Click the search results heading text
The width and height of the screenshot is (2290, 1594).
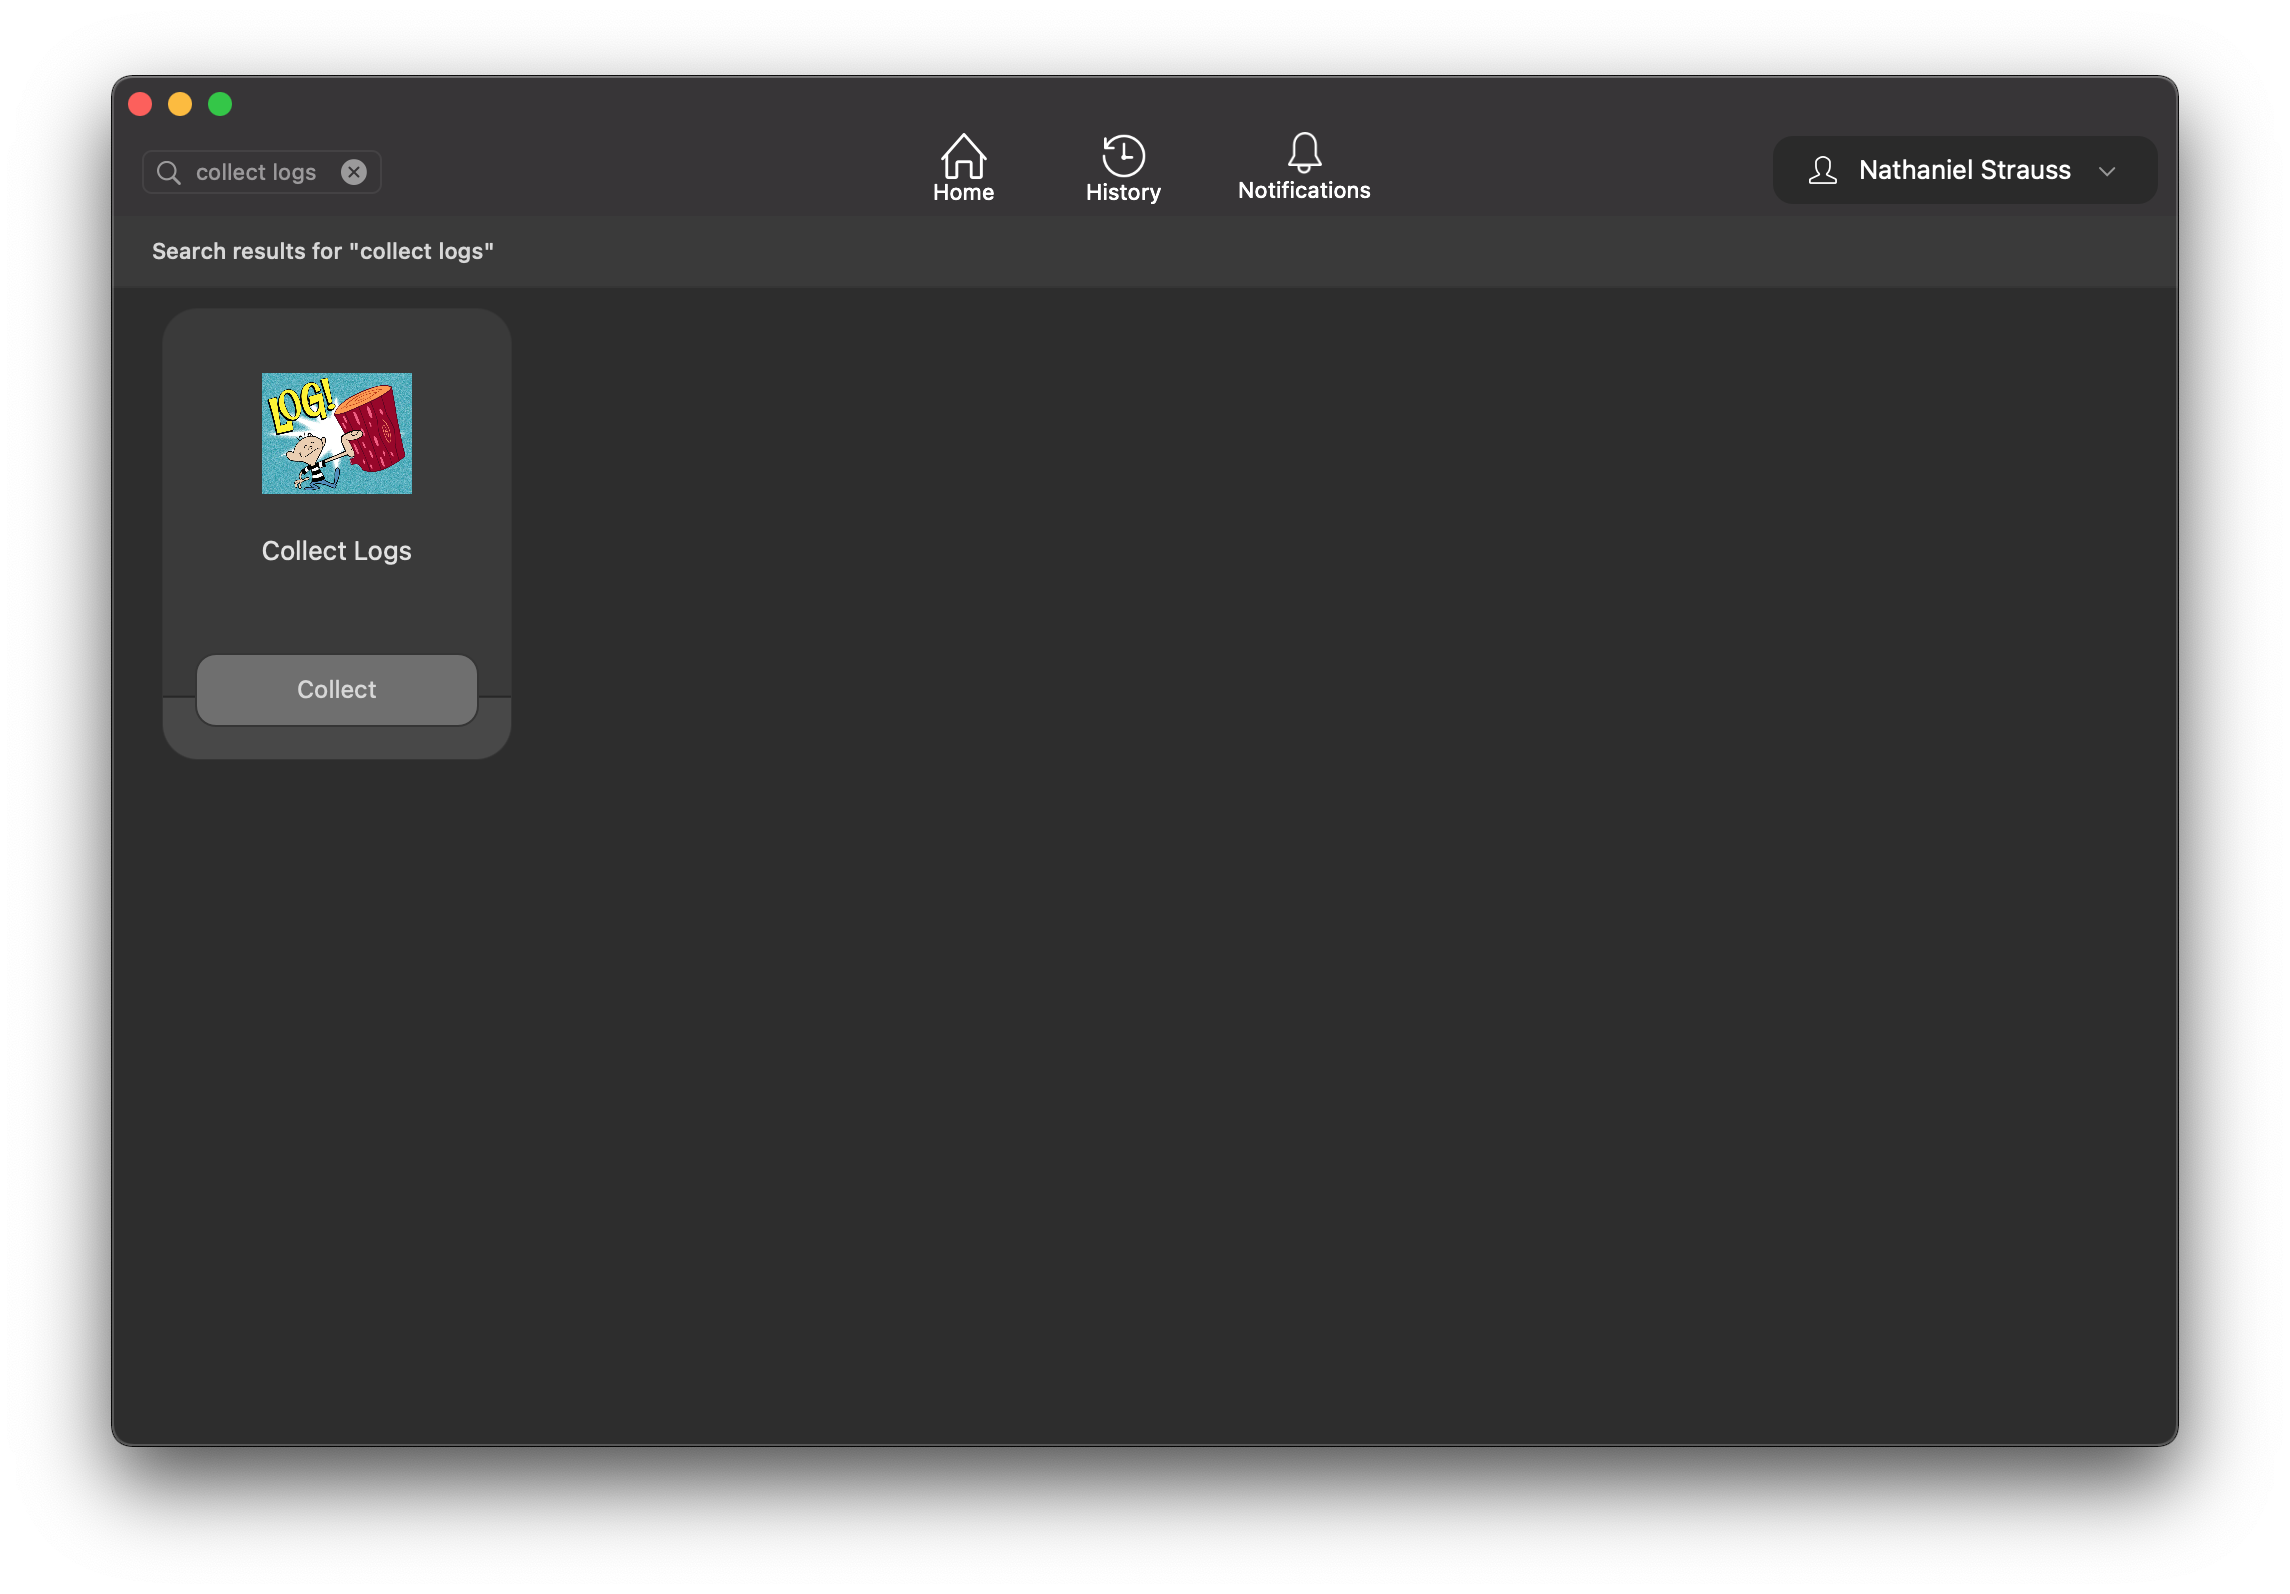pyautogui.click(x=323, y=251)
